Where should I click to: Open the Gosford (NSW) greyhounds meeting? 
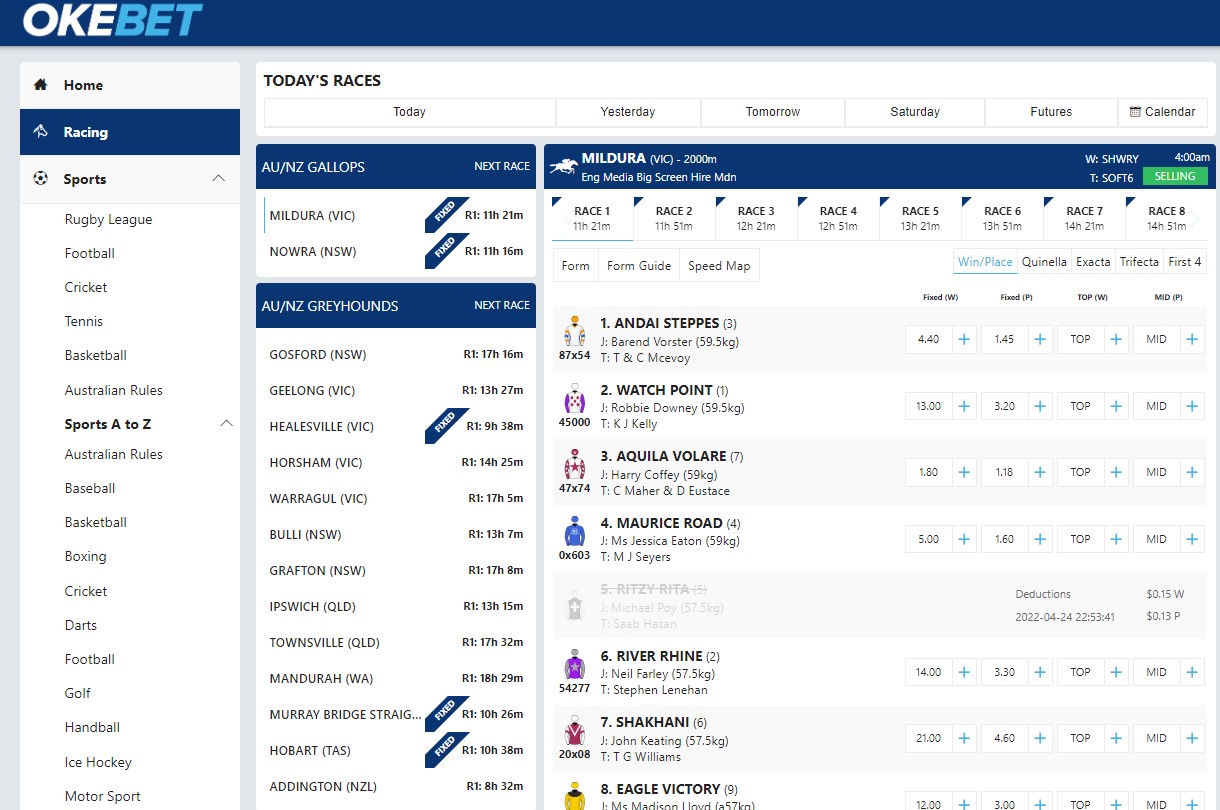tap(396, 354)
